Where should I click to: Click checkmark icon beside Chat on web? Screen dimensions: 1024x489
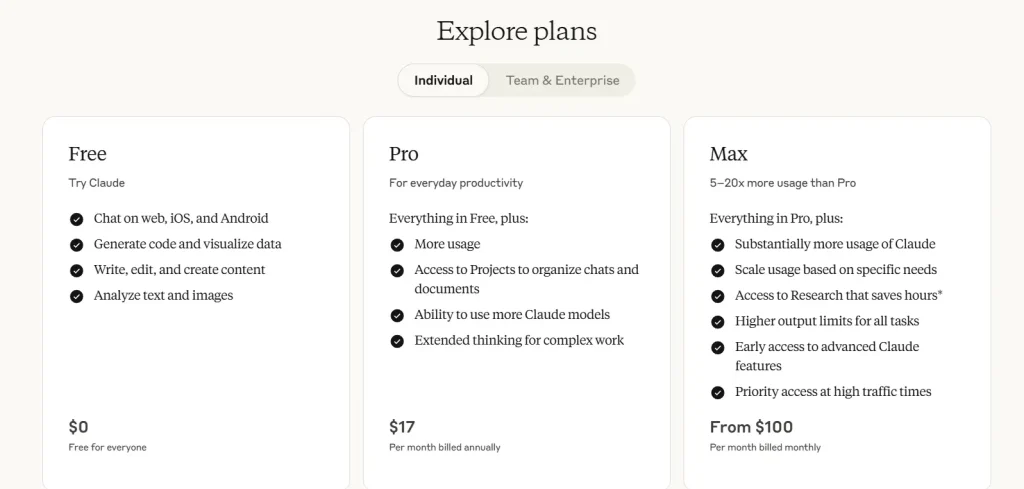tap(76, 219)
